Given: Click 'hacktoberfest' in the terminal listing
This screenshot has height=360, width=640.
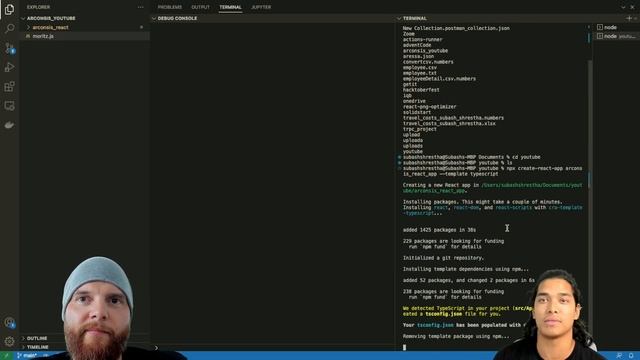Looking at the screenshot, I should (x=421, y=90).
